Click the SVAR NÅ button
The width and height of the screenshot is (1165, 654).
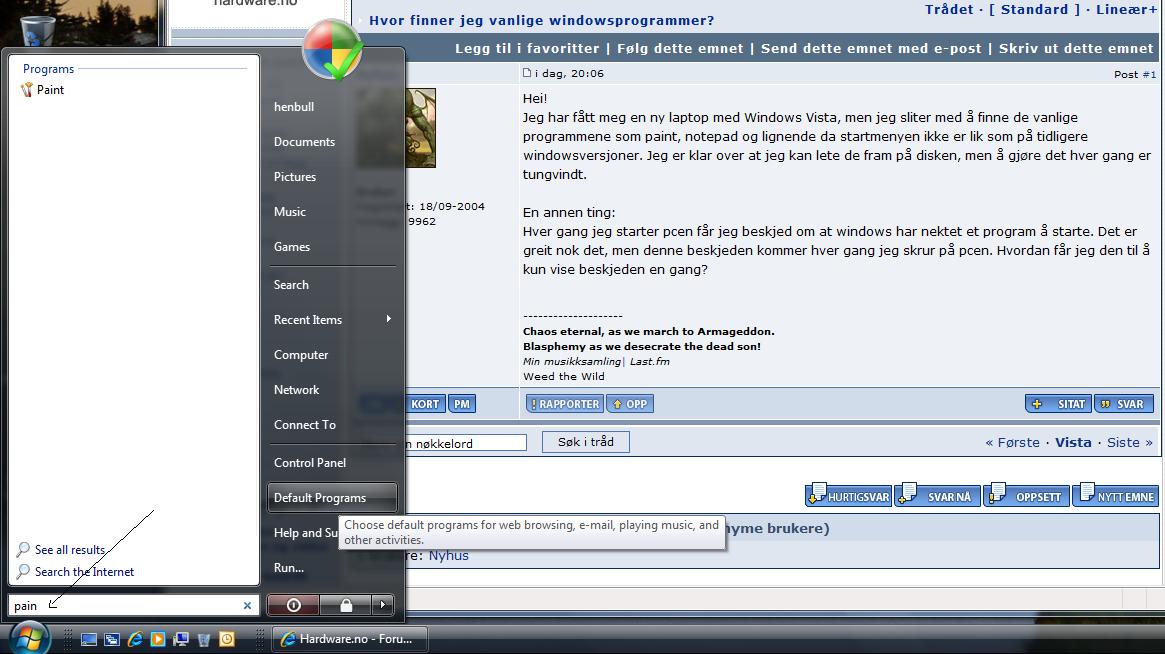click(x=937, y=495)
